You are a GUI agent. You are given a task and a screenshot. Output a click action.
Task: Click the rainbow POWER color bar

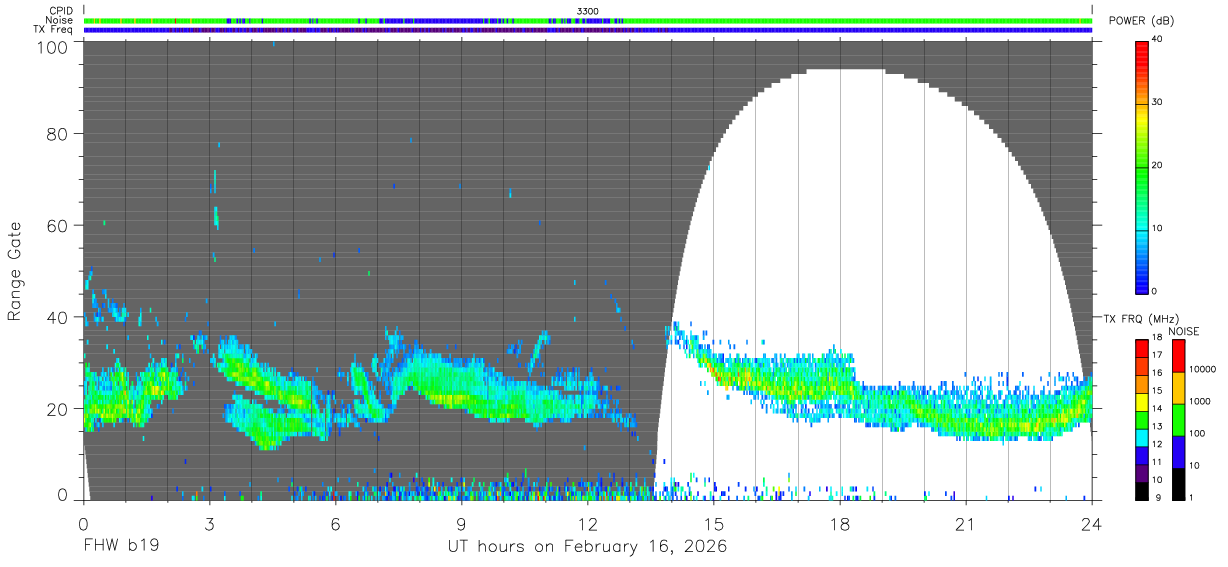1141,166
